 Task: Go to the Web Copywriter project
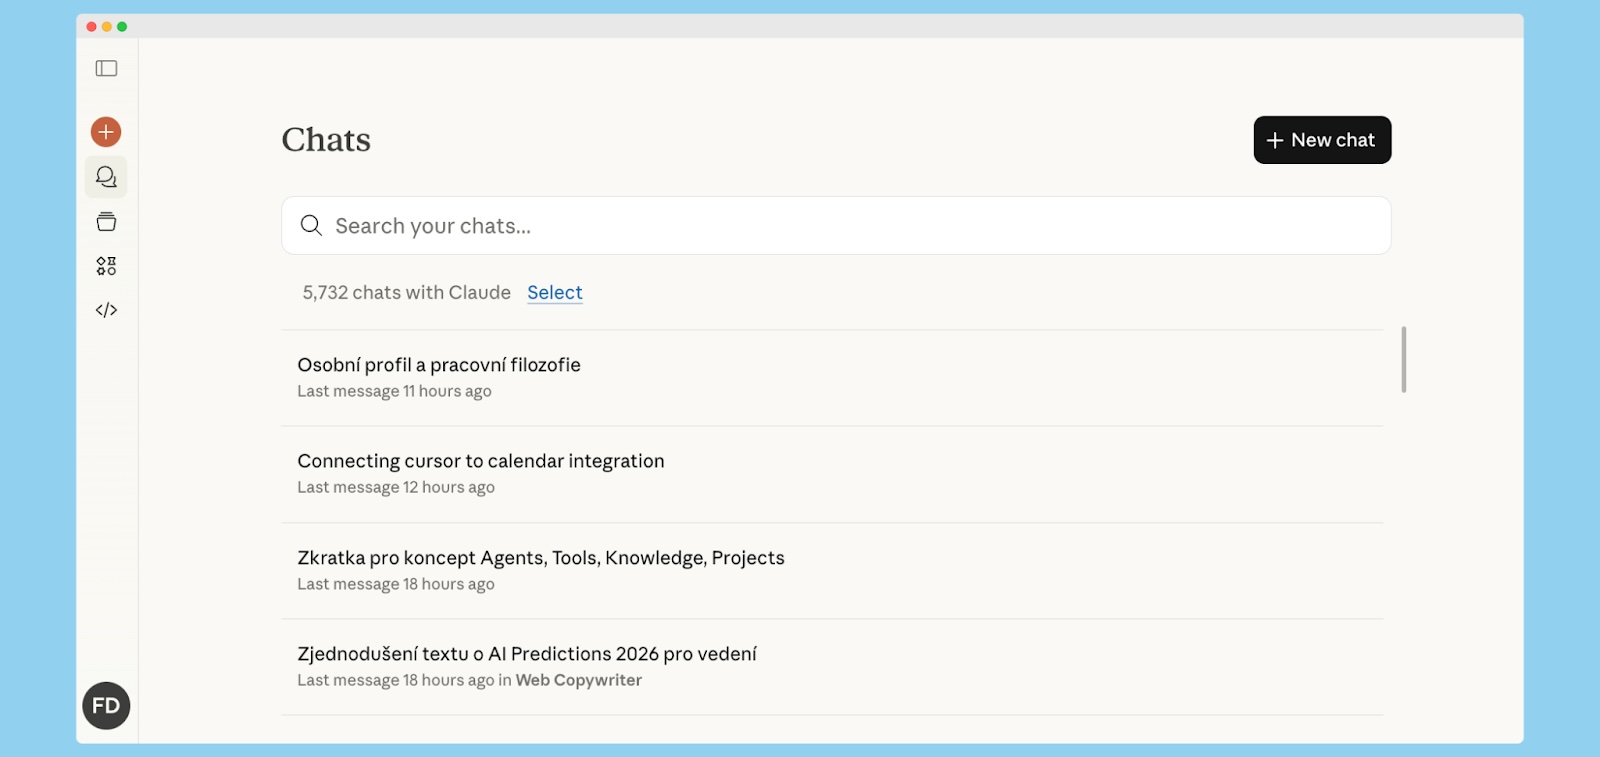pyautogui.click(x=578, y=681)
